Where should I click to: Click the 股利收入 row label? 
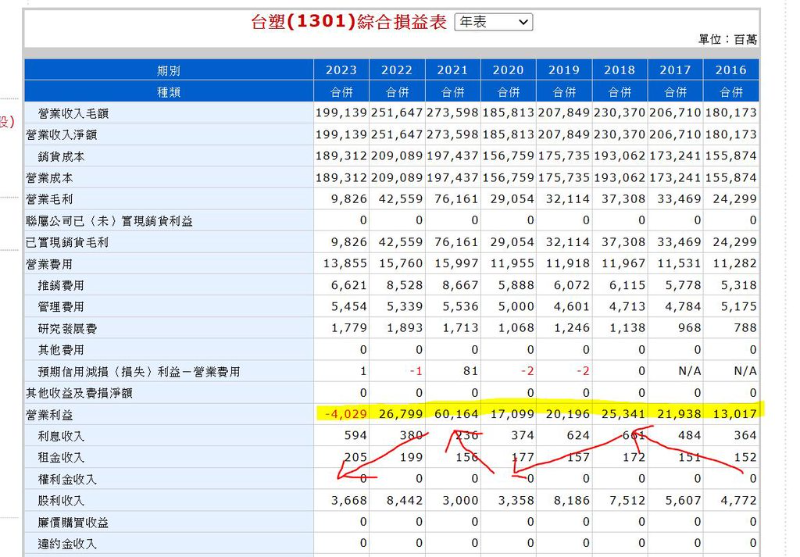[x=61, y=500]
